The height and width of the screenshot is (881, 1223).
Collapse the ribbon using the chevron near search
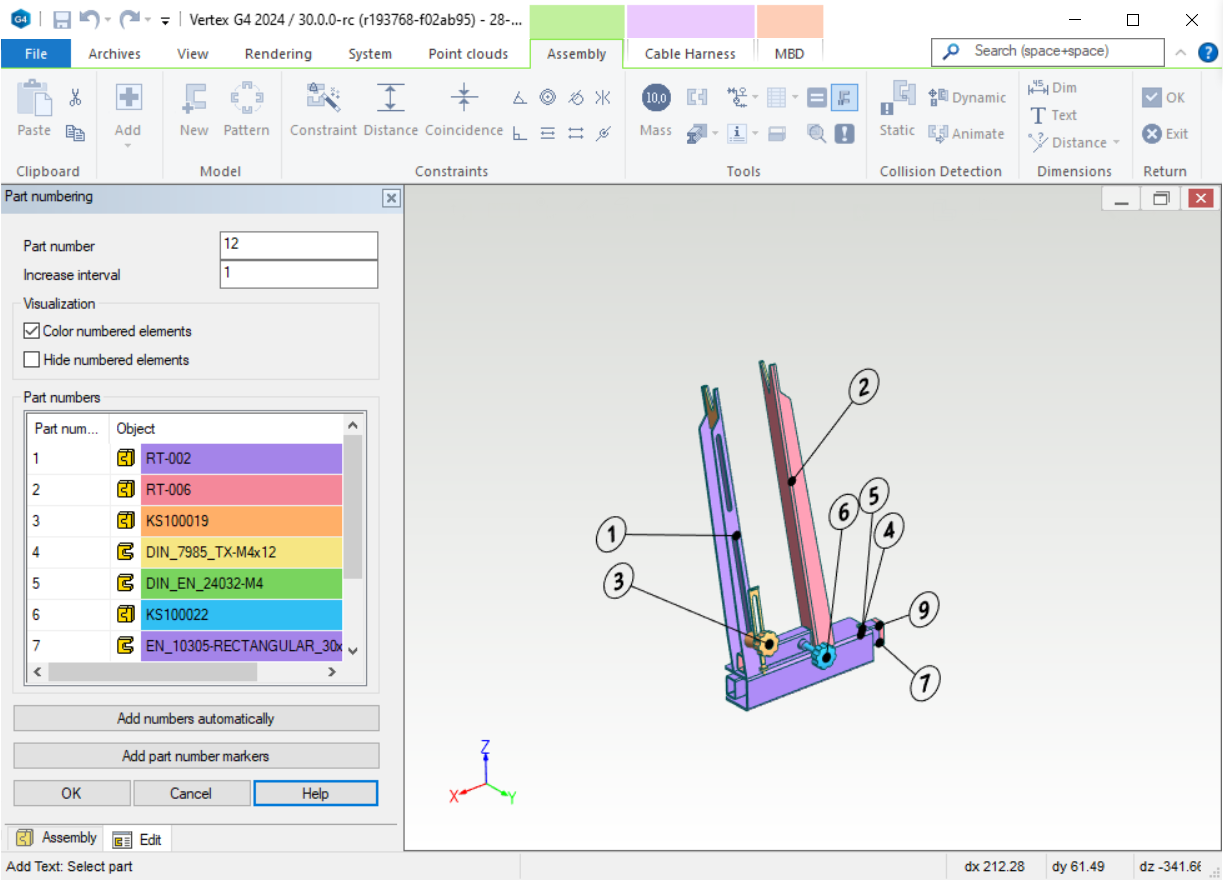1180,51
